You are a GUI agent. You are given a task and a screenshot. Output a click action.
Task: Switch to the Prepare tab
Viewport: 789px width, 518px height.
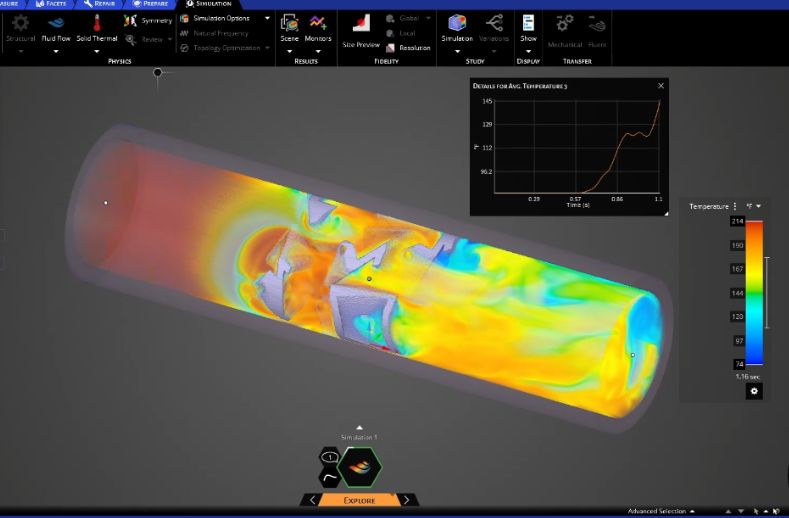150,4
